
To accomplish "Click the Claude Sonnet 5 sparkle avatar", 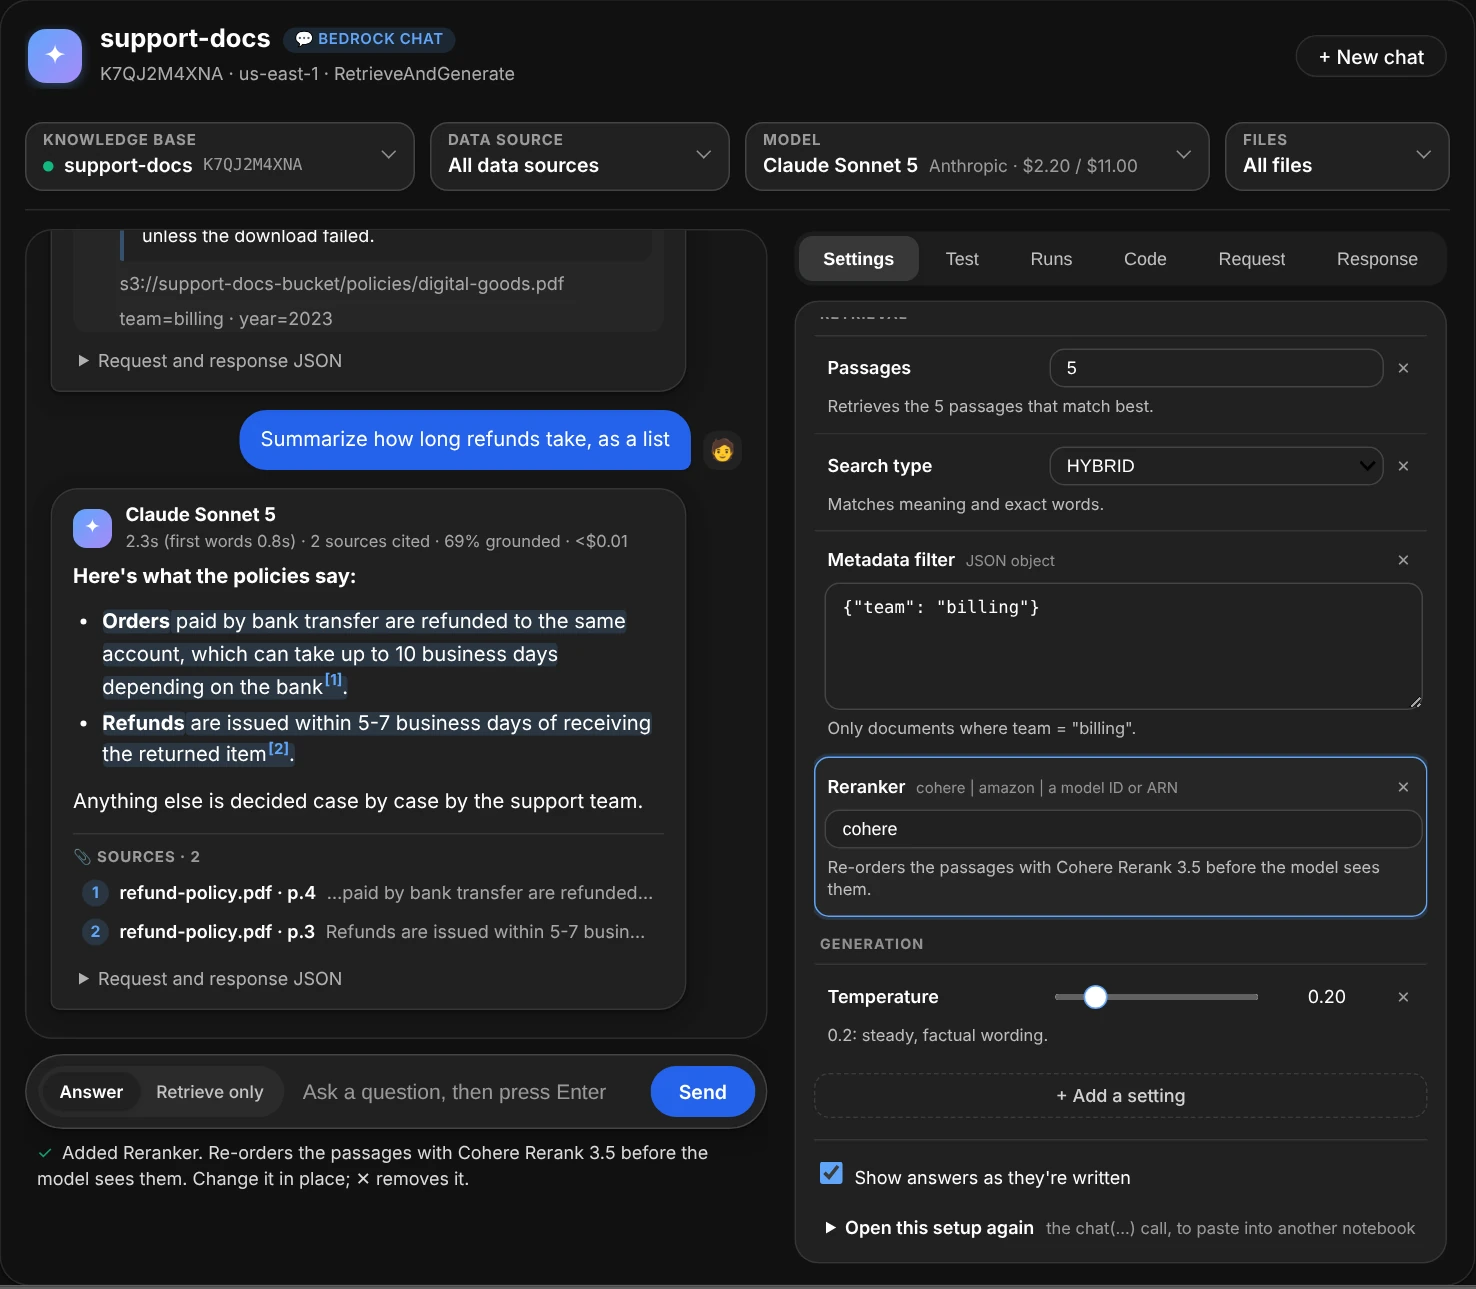I will click(x=92, y=527).
